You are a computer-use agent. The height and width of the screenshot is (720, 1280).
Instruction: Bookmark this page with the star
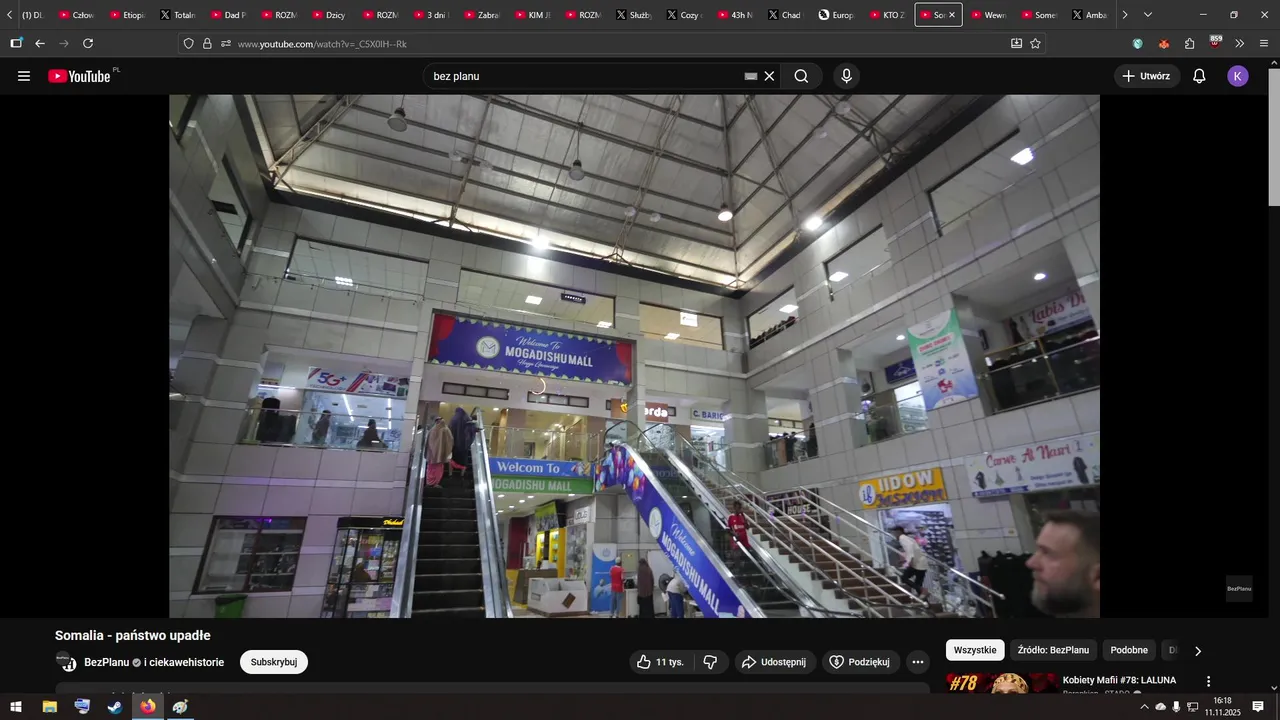1035,44
